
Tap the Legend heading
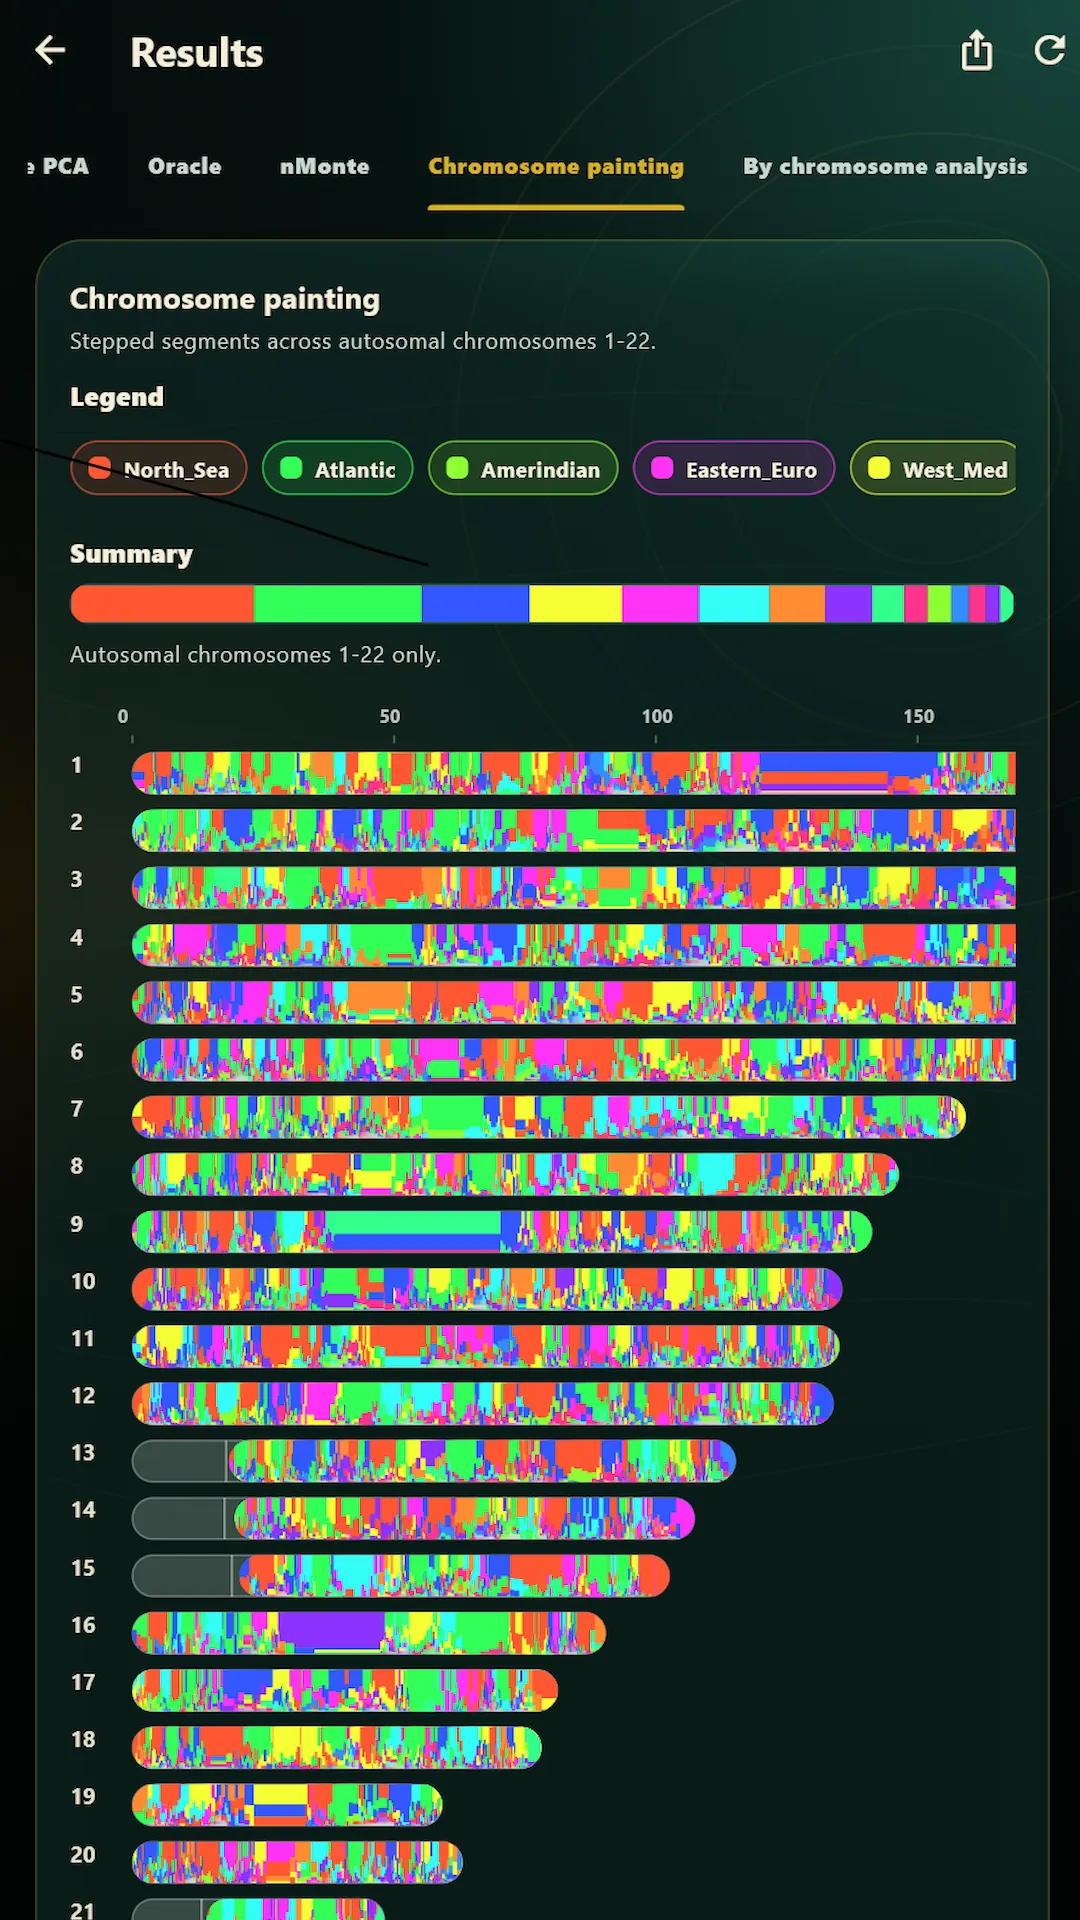click(x=117, y=397)
